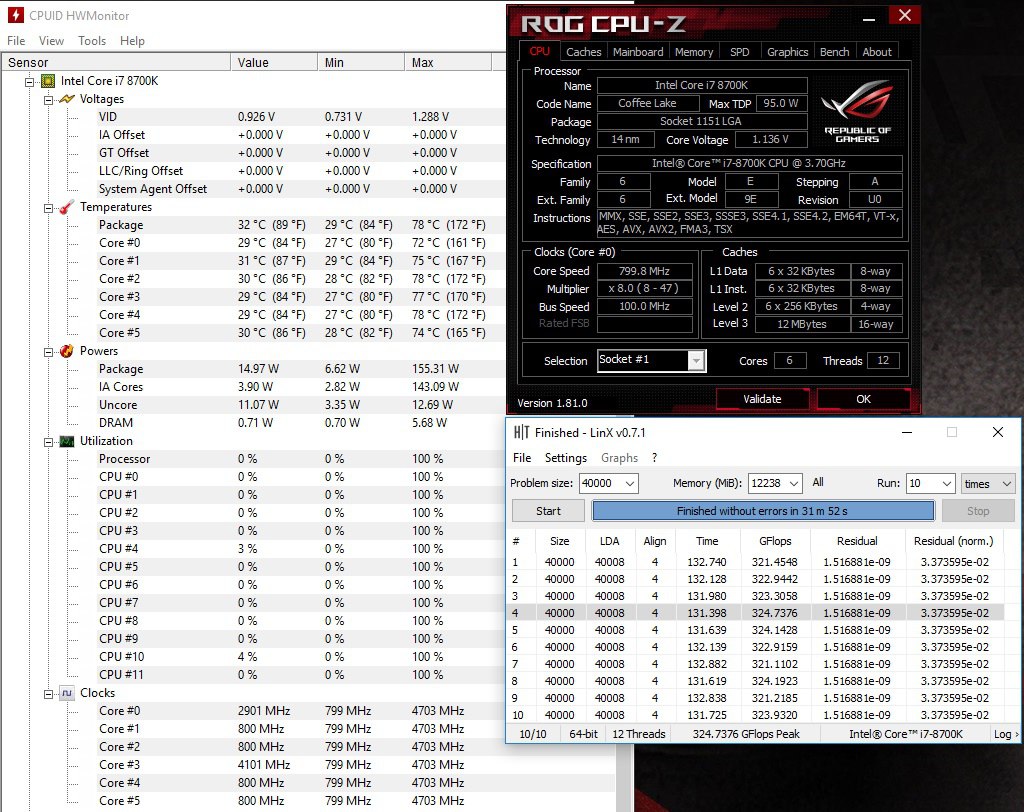This screenshot has height=812, width=1024.
Task: Open the Run count dropdown in LinX
Action: [947, 483]
